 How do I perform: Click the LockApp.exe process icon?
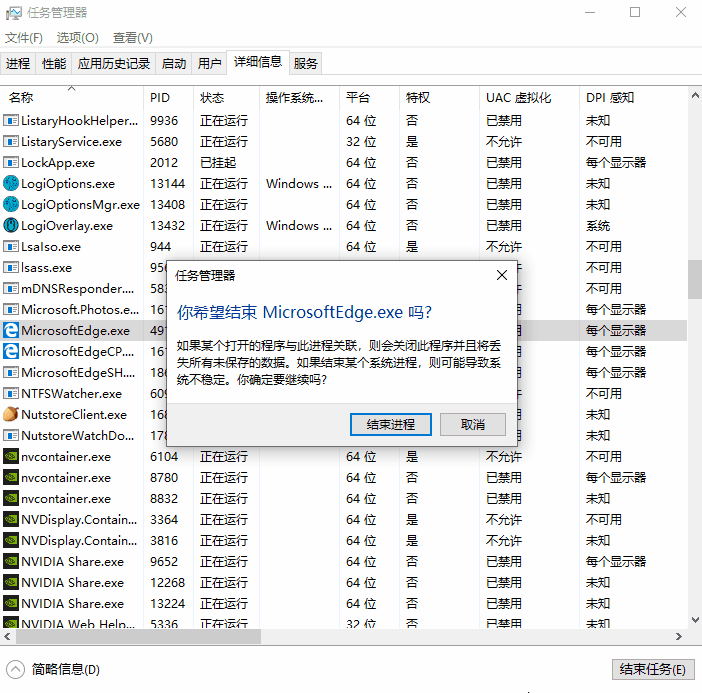[x=11, y=163]
